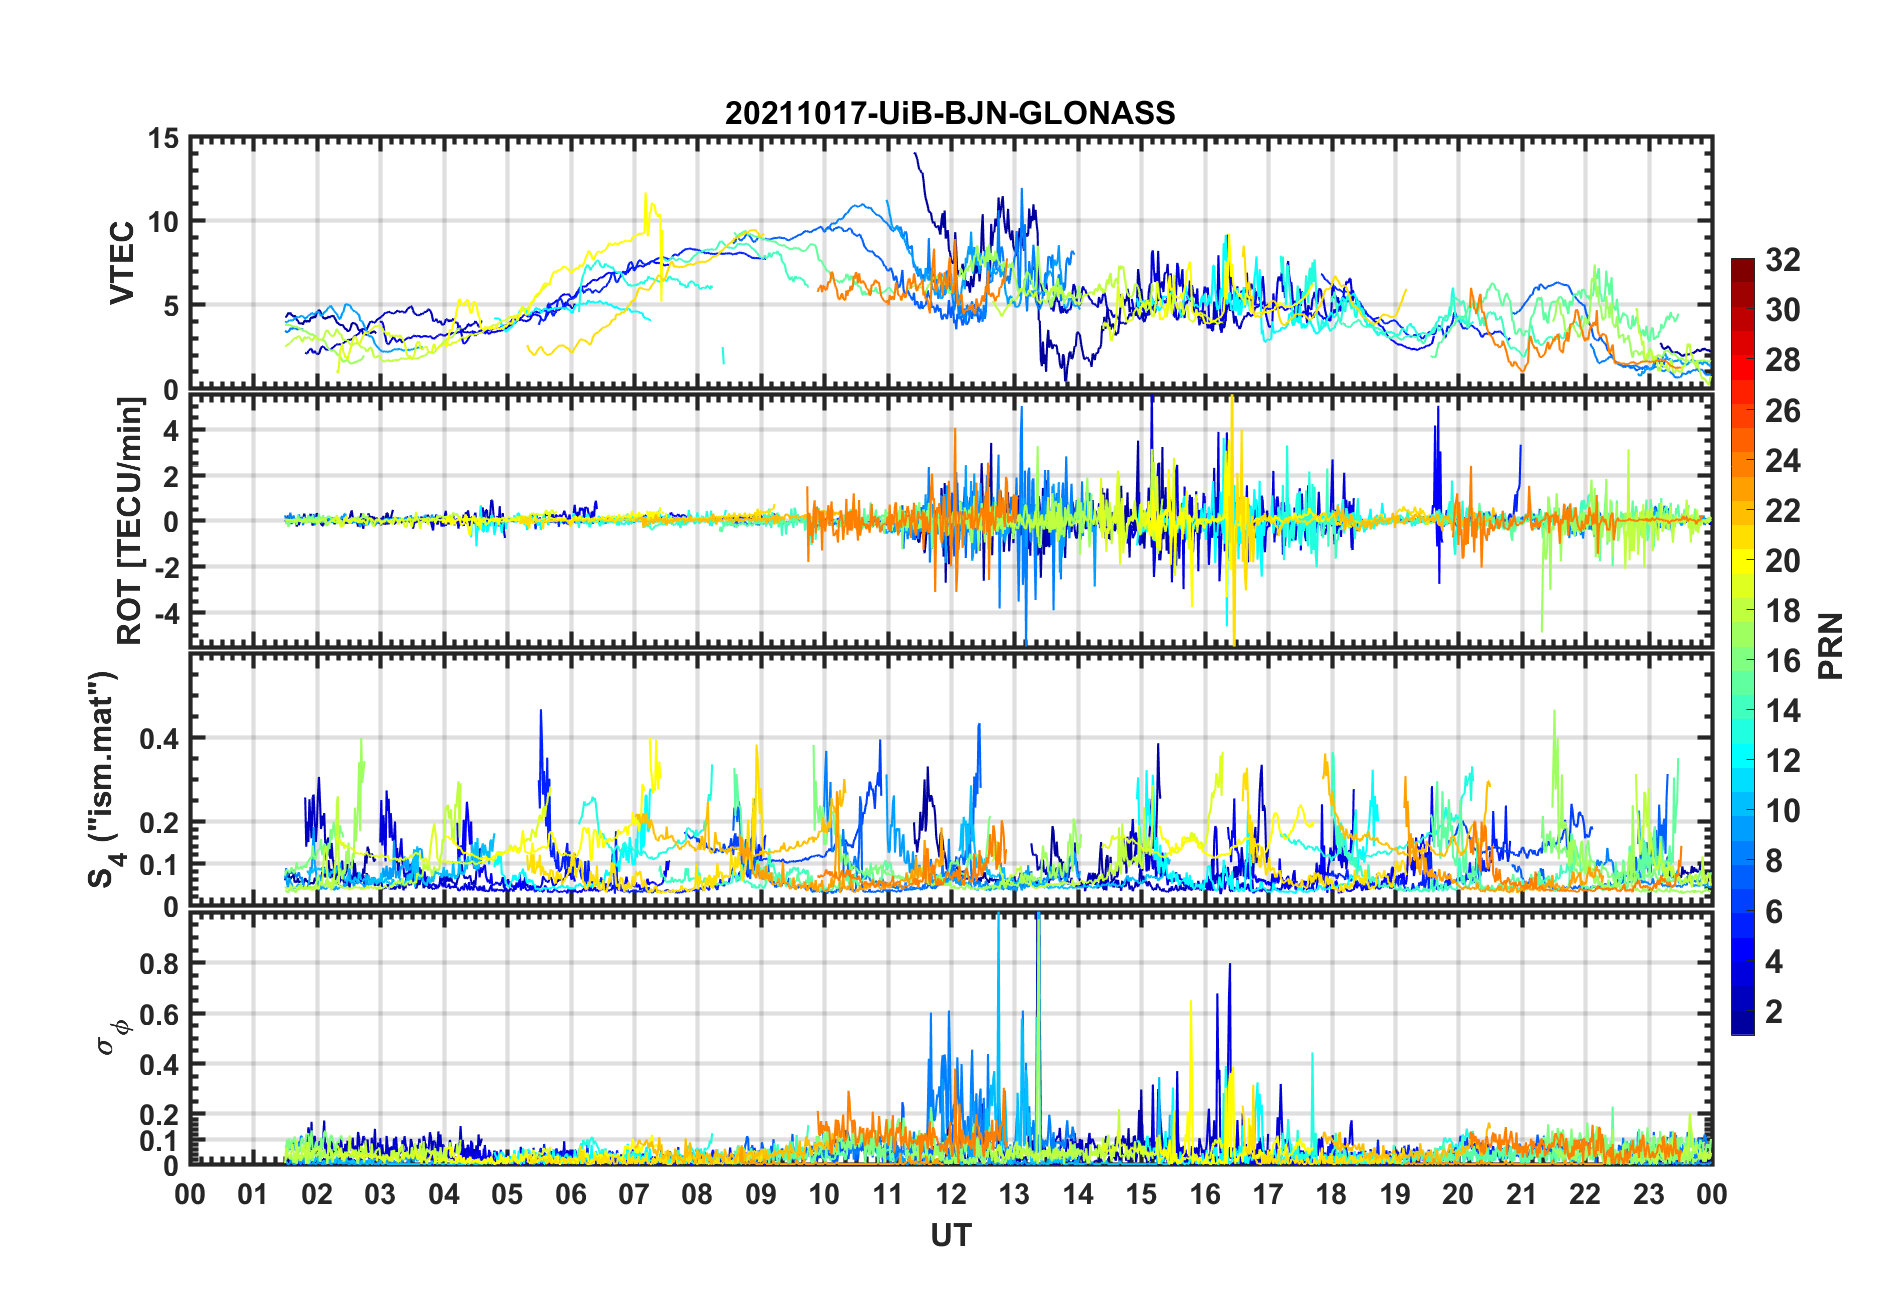The height and width of the screenshot is (1292, 1902).
Task: Click the colorbar tick label 16
Action: coord(1783,661)
